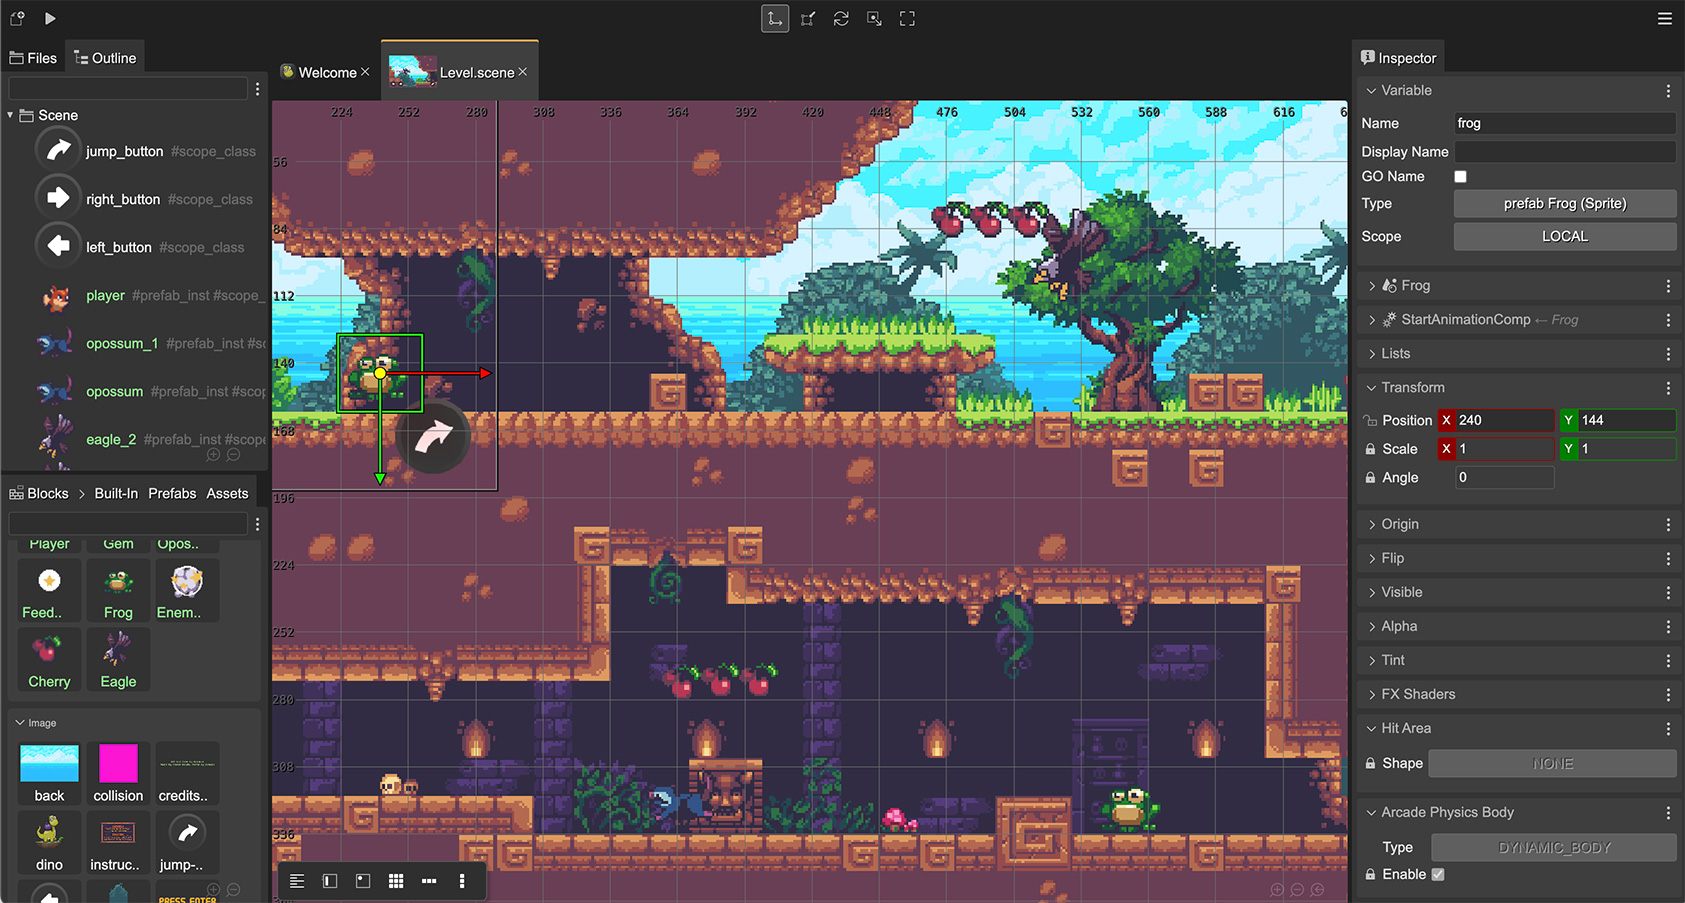
Task: Collapse the Transform section in the Inspector
Action: [1371, 387]
